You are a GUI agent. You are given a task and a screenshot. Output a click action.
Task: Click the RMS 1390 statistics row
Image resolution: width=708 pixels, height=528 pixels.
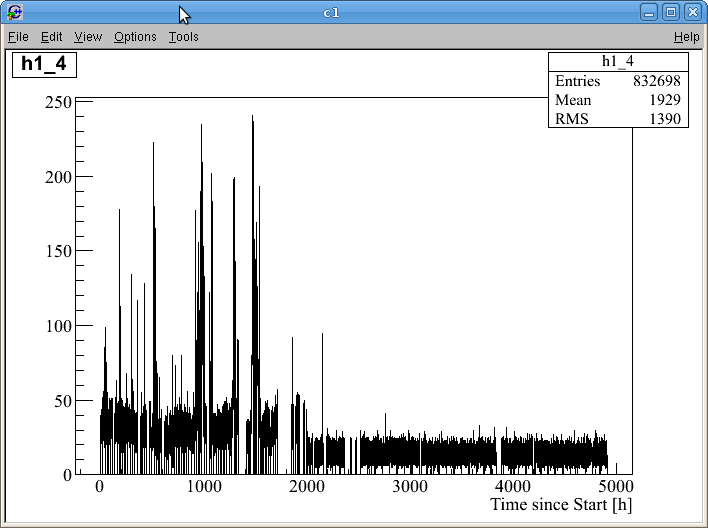(x=618, y=118)
